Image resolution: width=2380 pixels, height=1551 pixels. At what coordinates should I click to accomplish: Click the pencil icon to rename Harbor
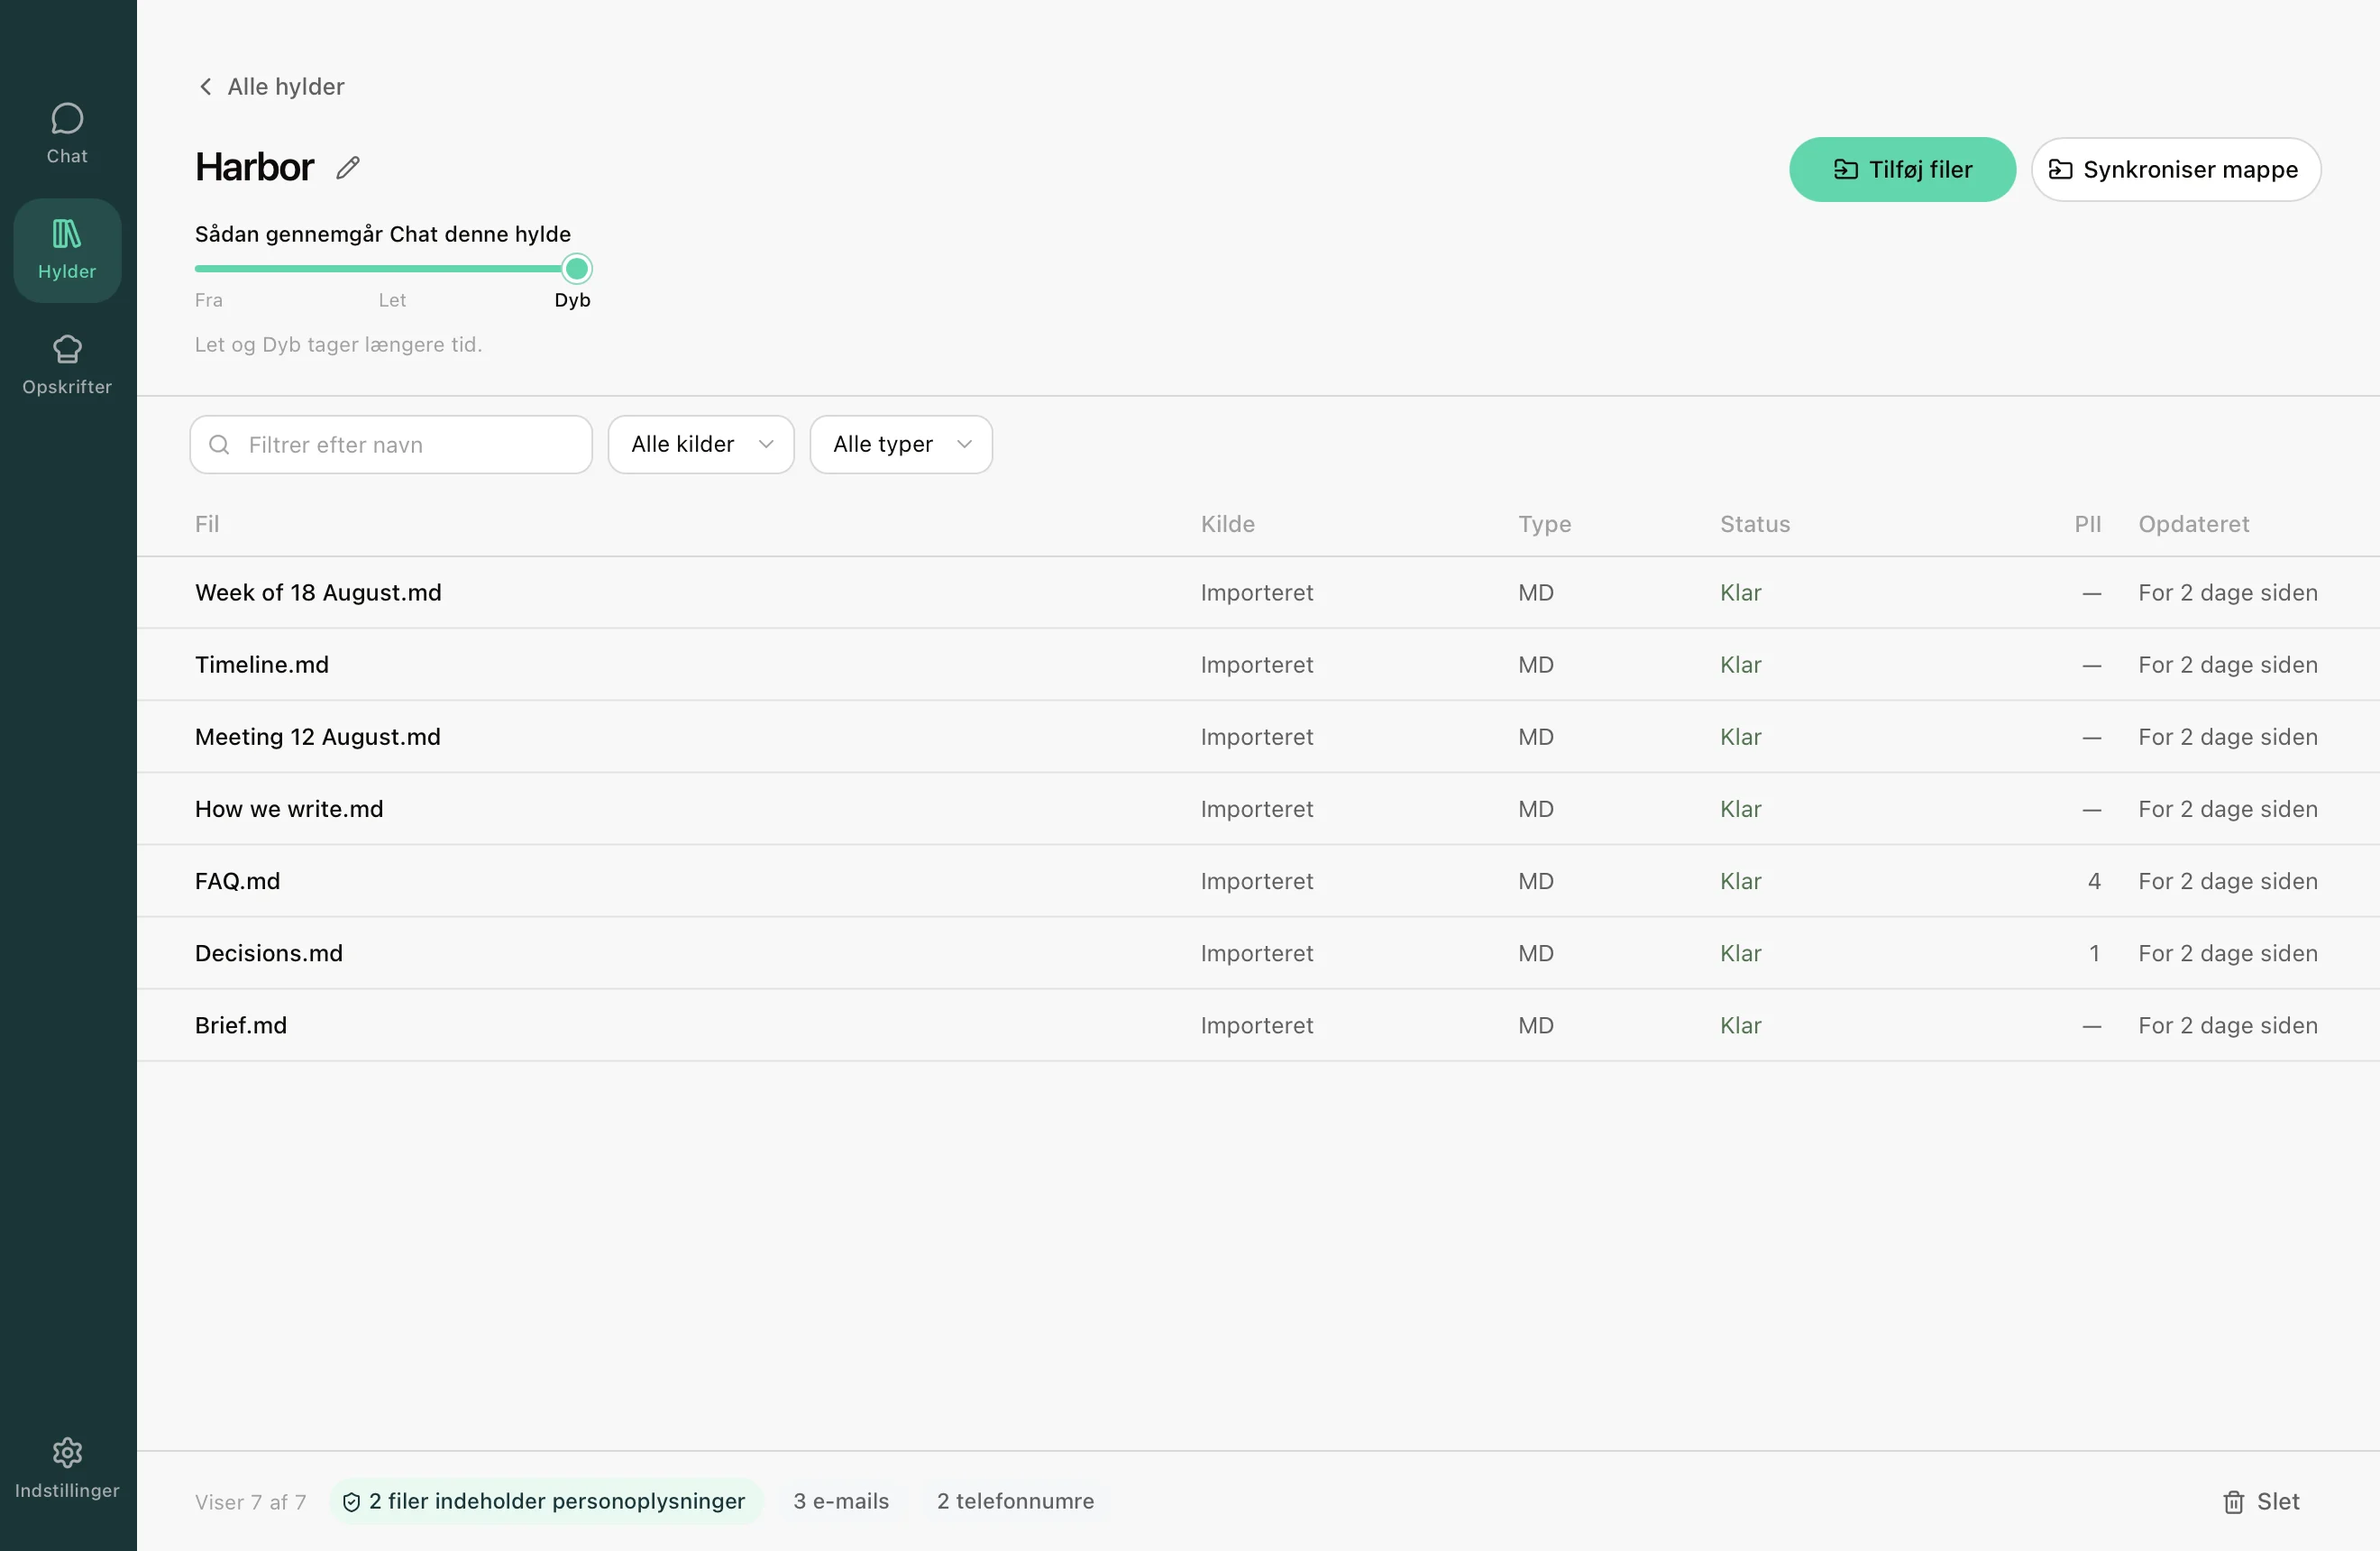pyautogui.click(x=348, y=167)
